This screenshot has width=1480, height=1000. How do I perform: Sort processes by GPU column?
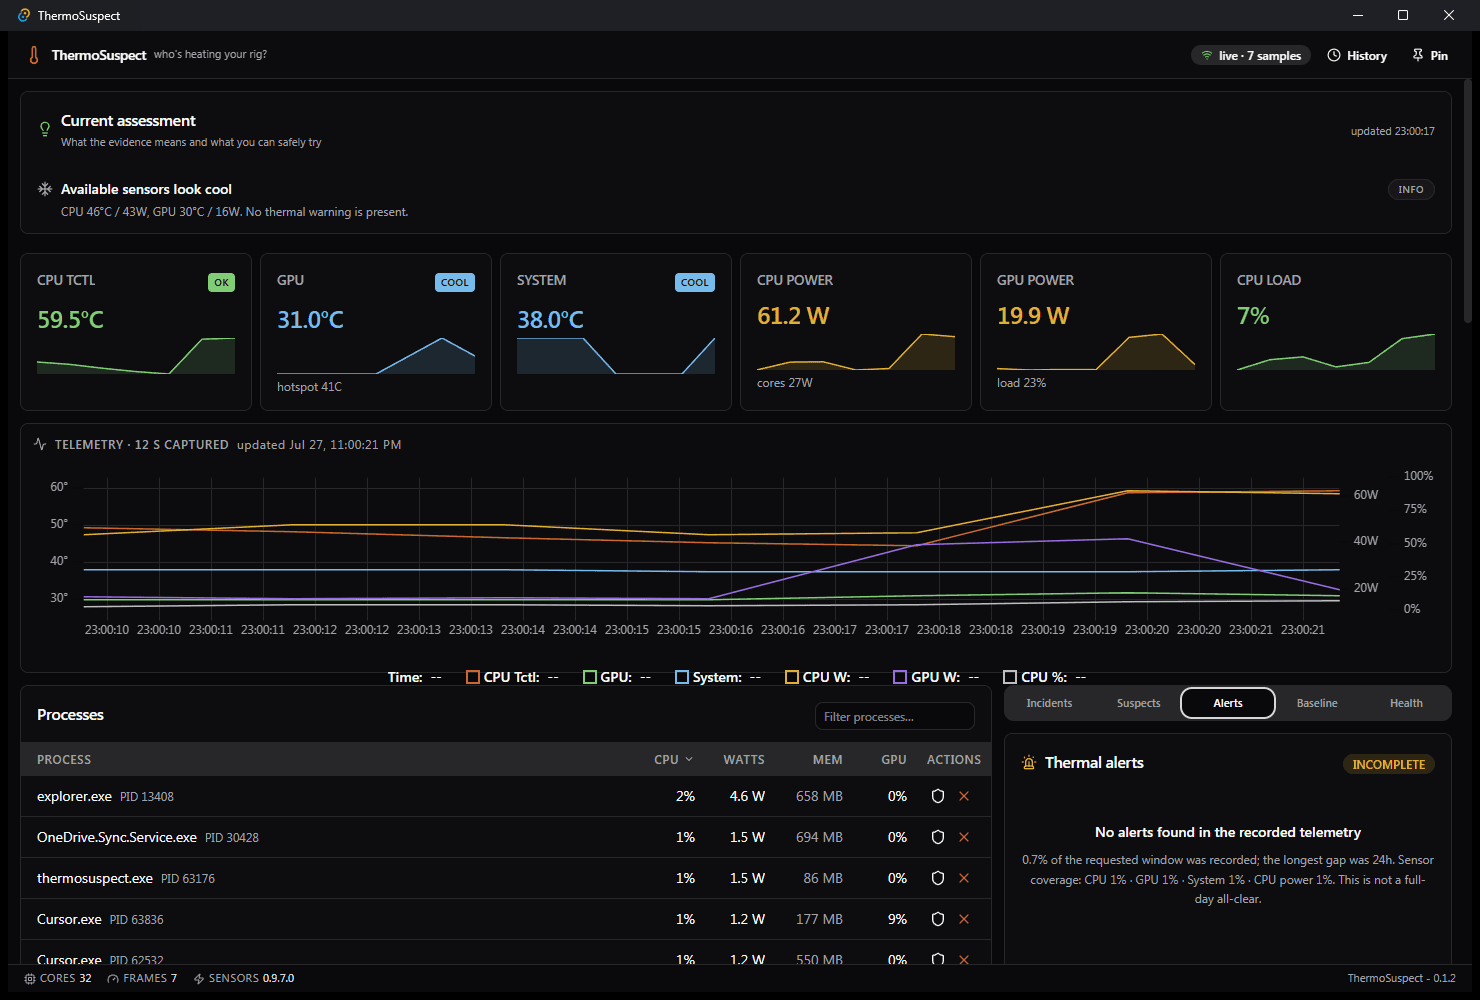[894, 760]
